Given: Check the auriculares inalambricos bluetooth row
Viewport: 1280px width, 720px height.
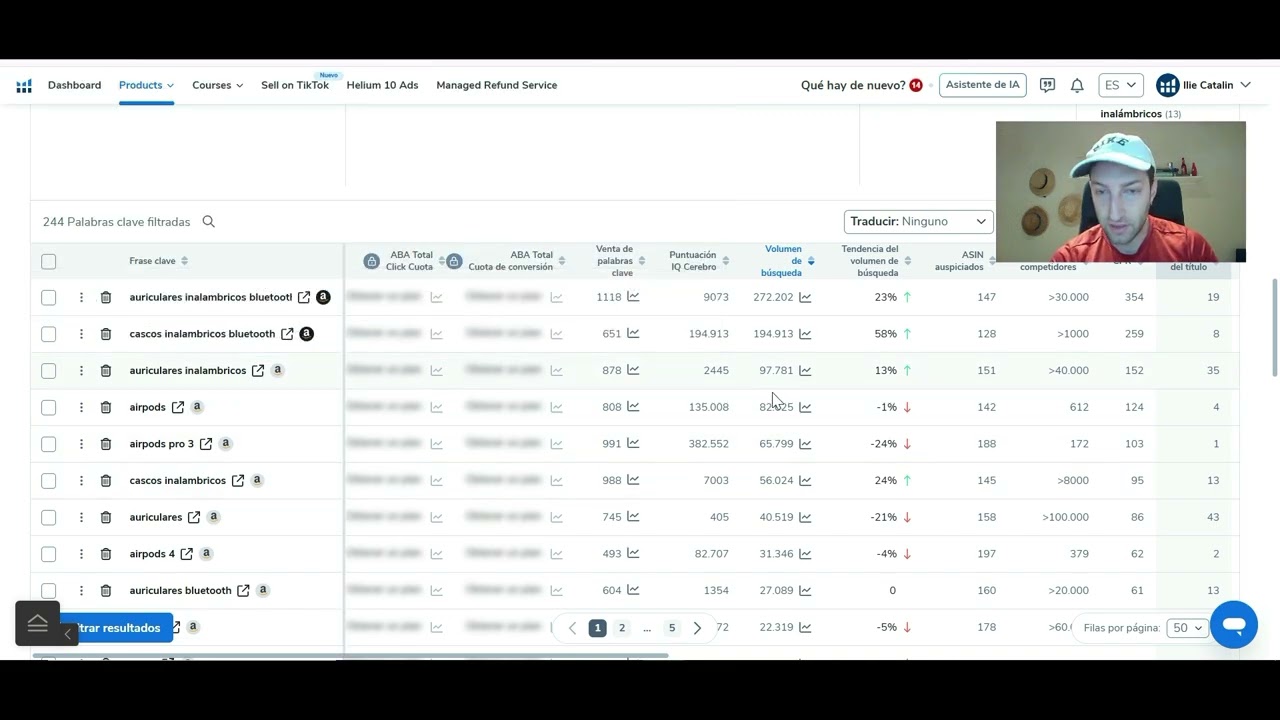Looking at the screenshot, I should click(x=49, y=297).
